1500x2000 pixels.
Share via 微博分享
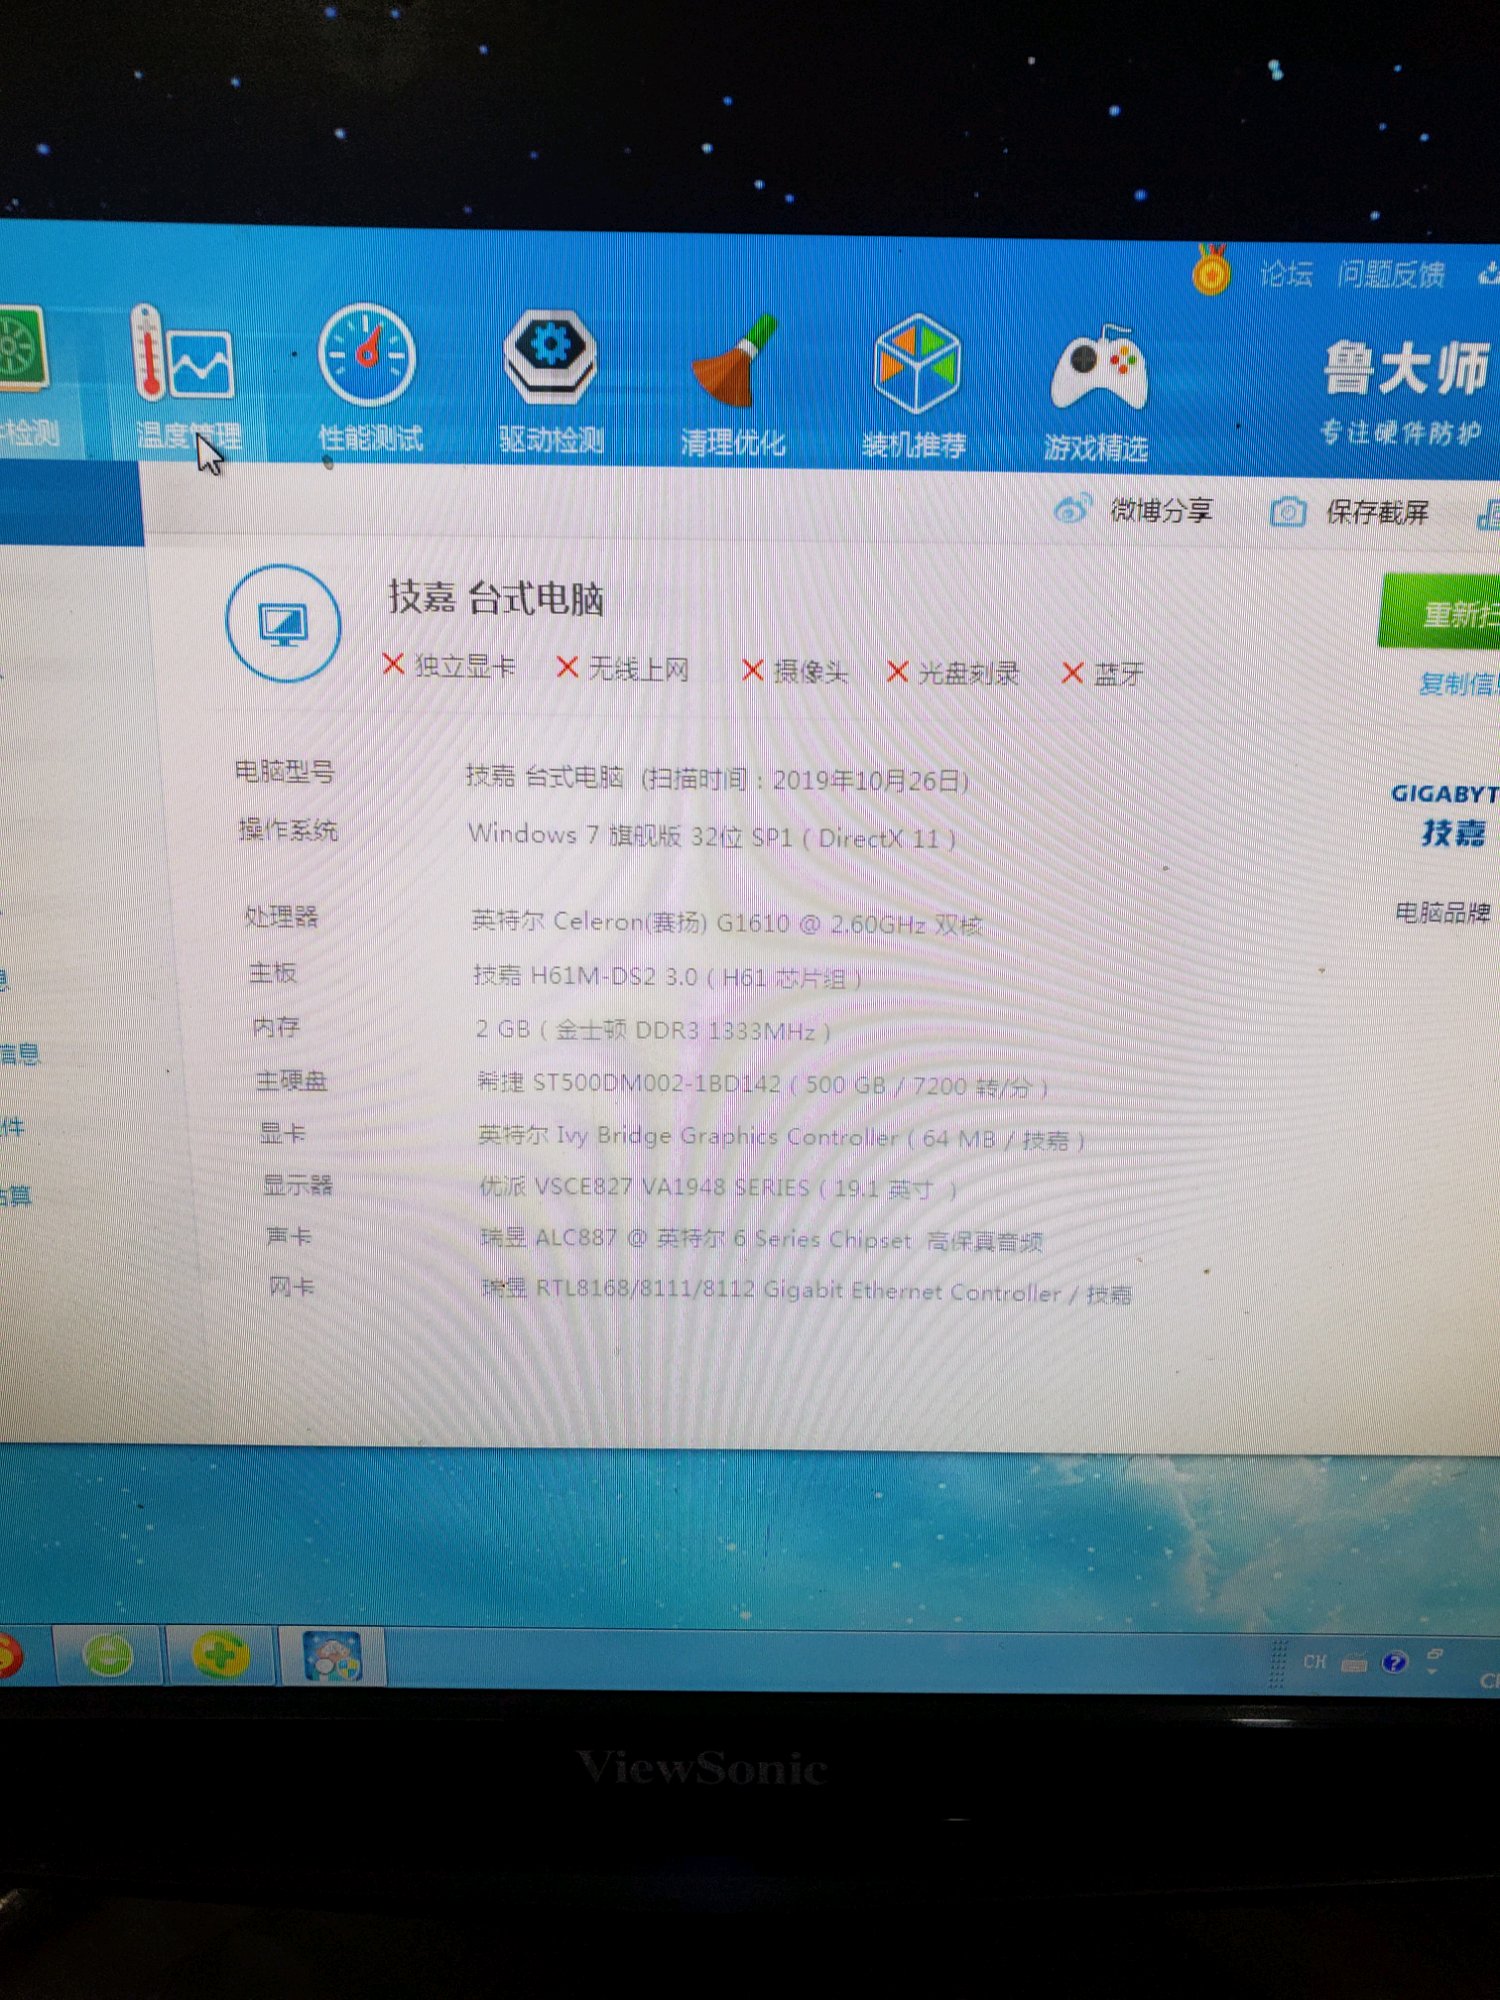click(1133, 511)
